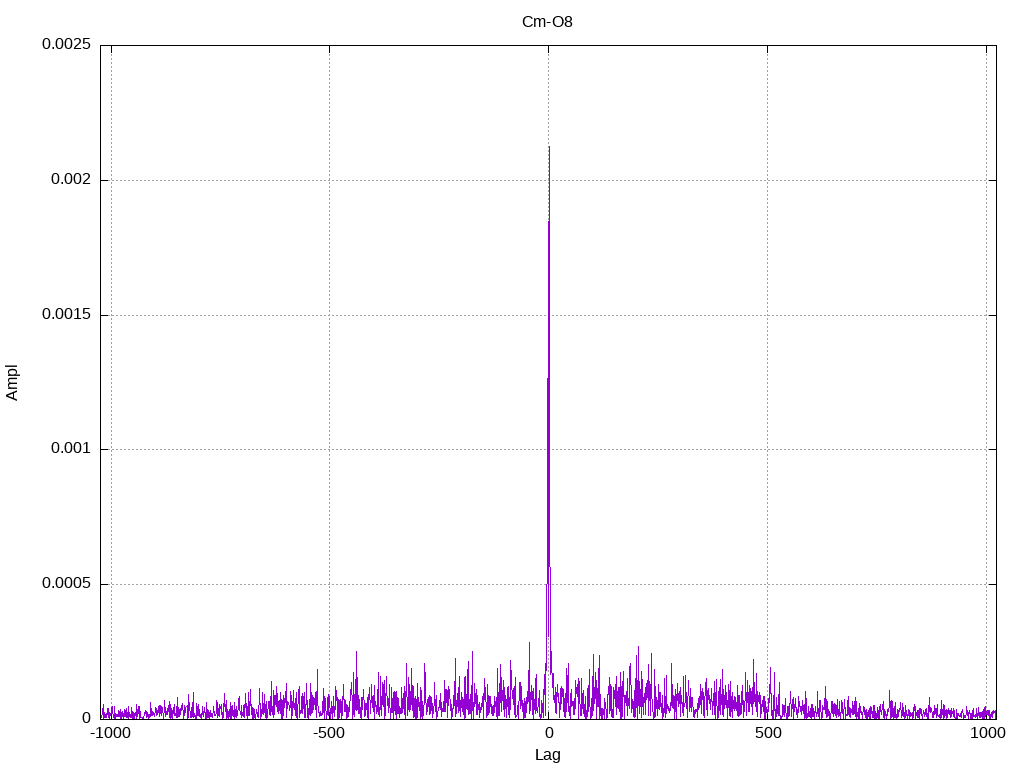This screenshot has height=768, width=1024.
Task: Click the grid intersection at lag 500, amplitude 0.0015
Action: pos(767,315)
